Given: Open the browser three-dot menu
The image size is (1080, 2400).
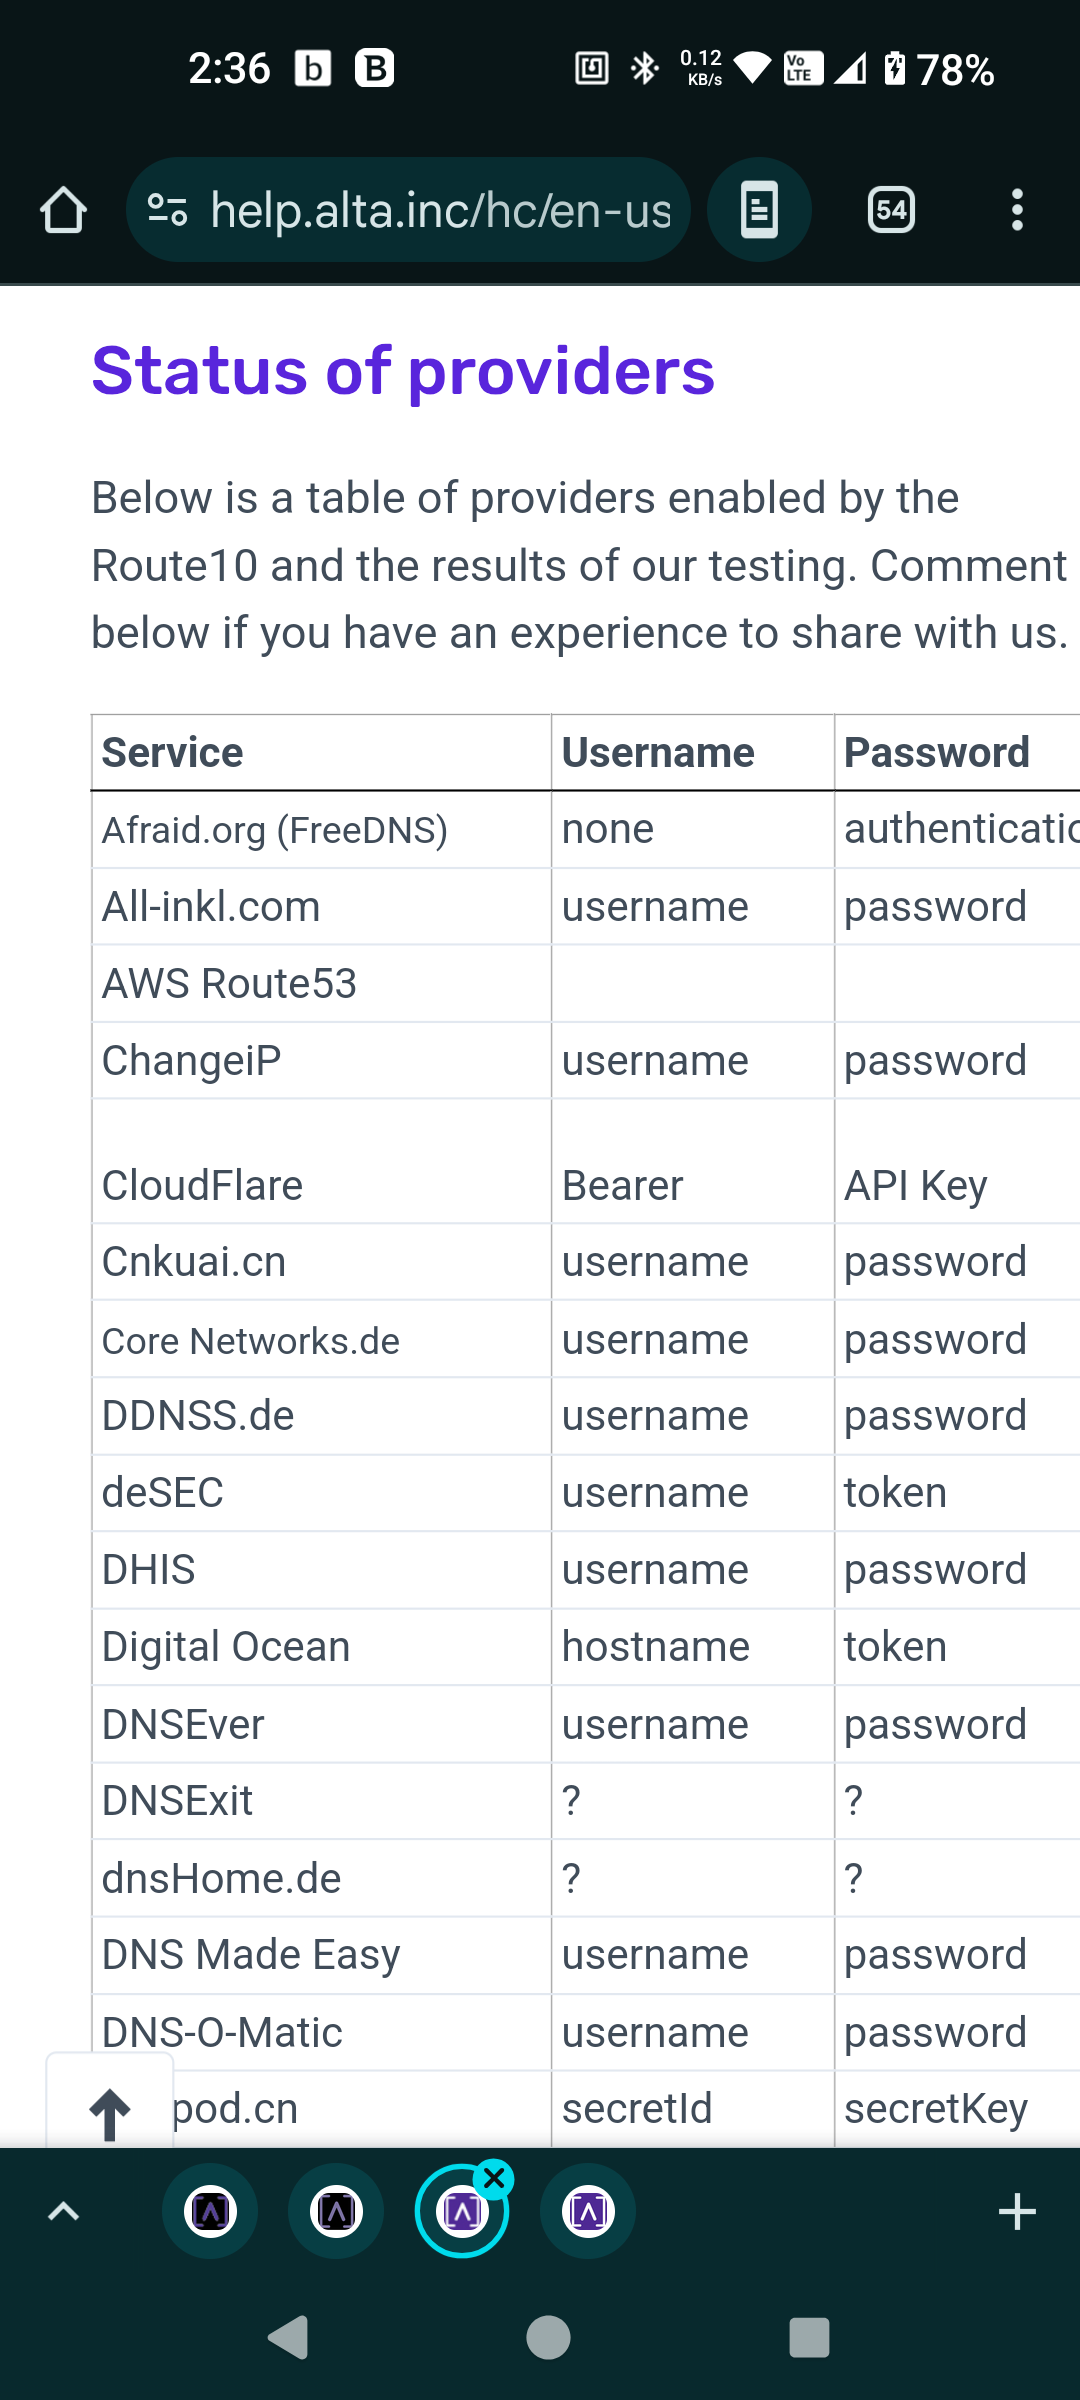Looking at the screenshot, I should click(x=1017, y=210).
